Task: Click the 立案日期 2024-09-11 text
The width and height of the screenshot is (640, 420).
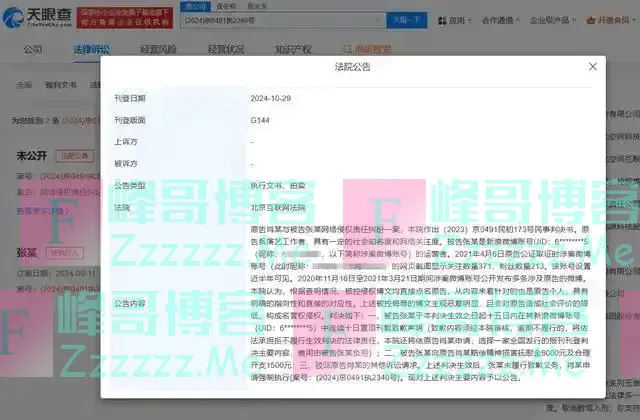Action: (56, 273)
